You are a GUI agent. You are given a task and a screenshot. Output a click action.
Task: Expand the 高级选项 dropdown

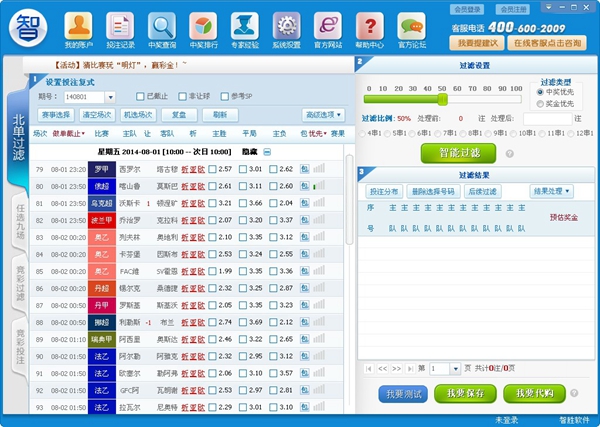(x=322, y=115)
